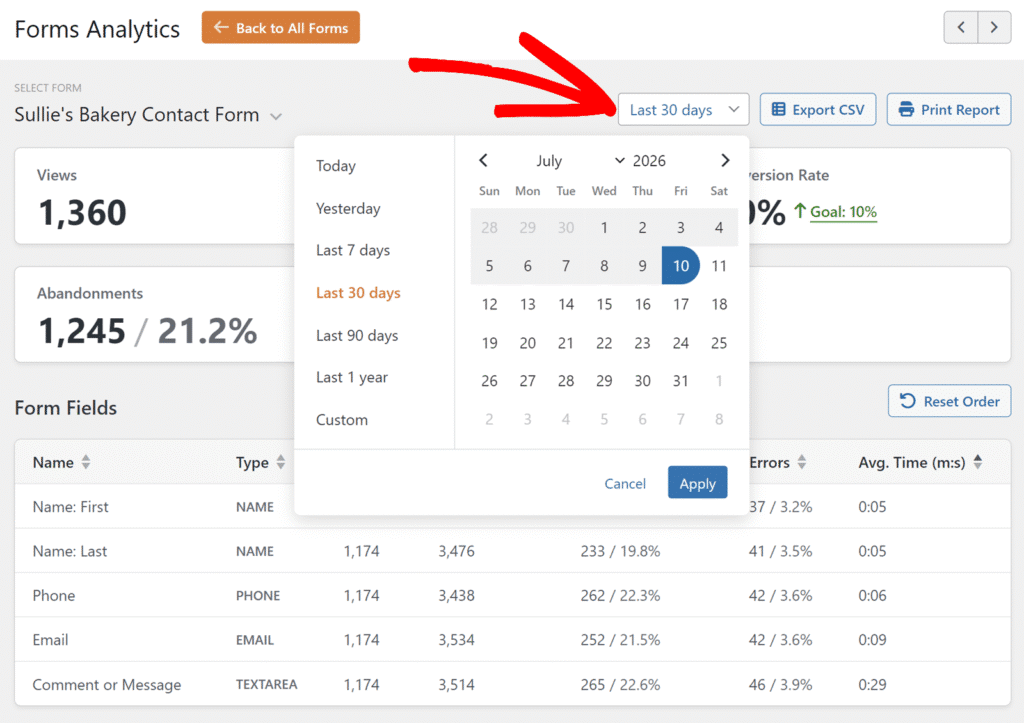This screenshot has height=723, width=1024.
Task: Show previous month in calendar
Action: pyautogui.click(x=483, y=161)
